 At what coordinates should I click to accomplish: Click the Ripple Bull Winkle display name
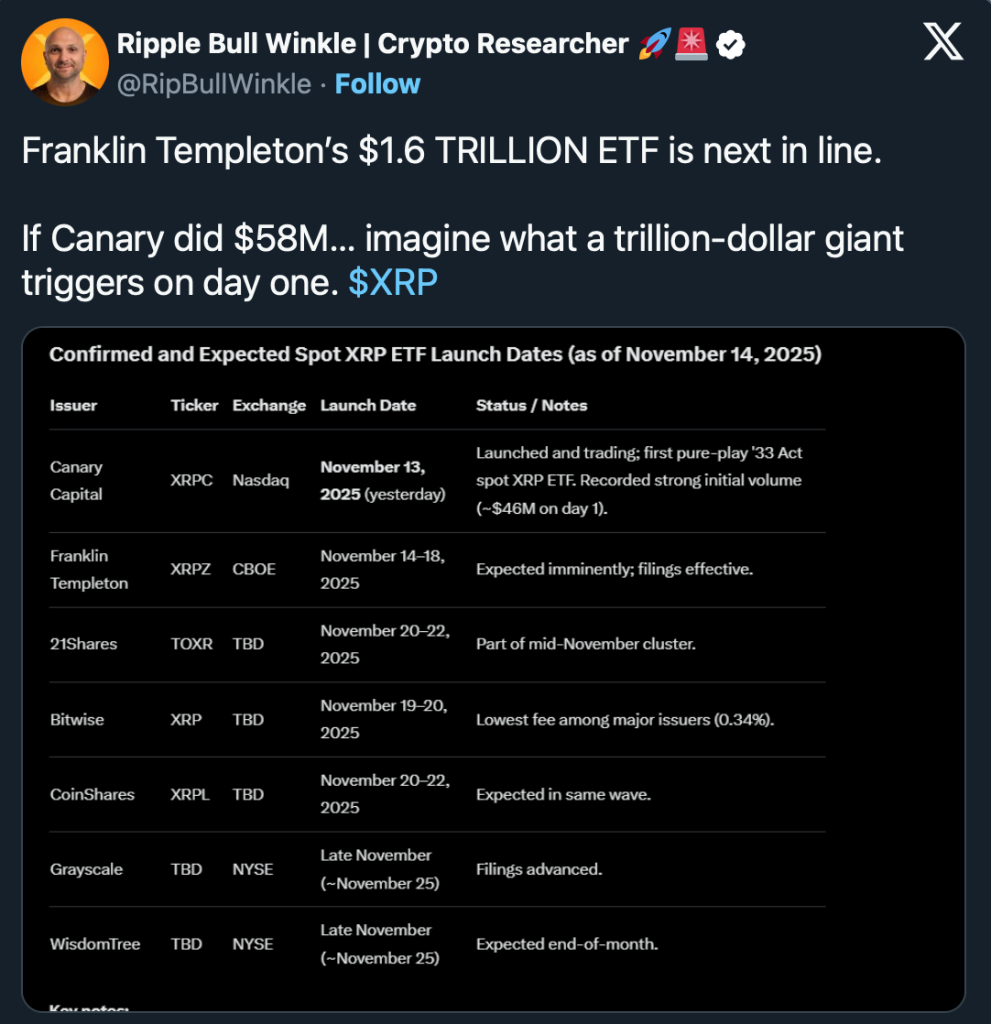click(372, 44)
